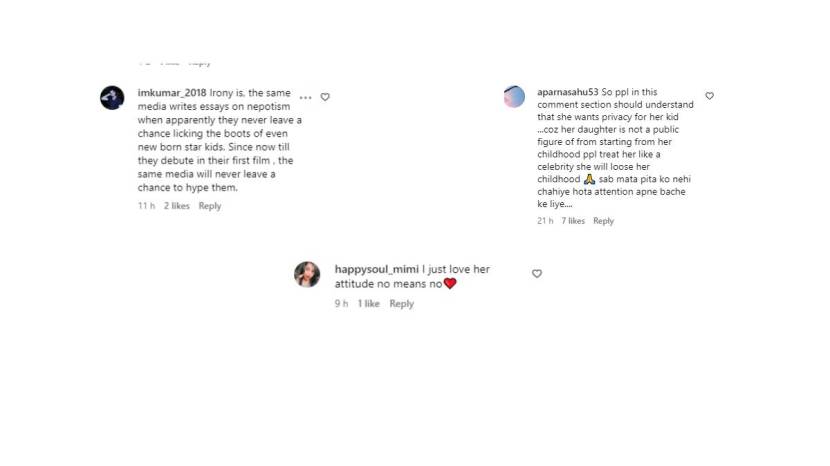Like happysoul_mimi's comment with the heart
The image size is (830, 466).
click(x=537, y=273)
